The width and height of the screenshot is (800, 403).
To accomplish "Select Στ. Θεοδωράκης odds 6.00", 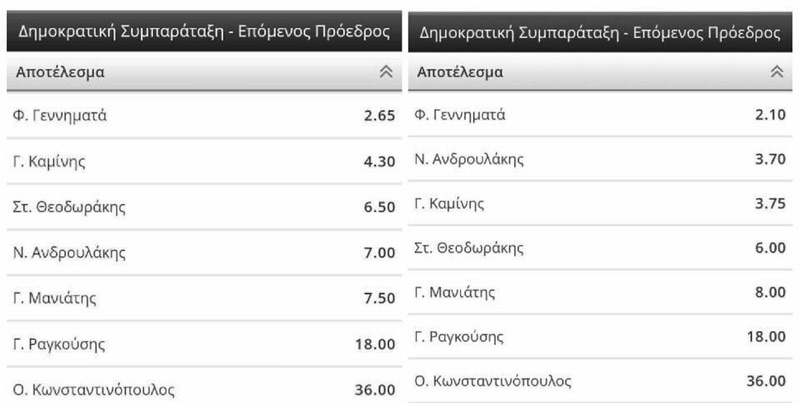I will click(769, 248).
